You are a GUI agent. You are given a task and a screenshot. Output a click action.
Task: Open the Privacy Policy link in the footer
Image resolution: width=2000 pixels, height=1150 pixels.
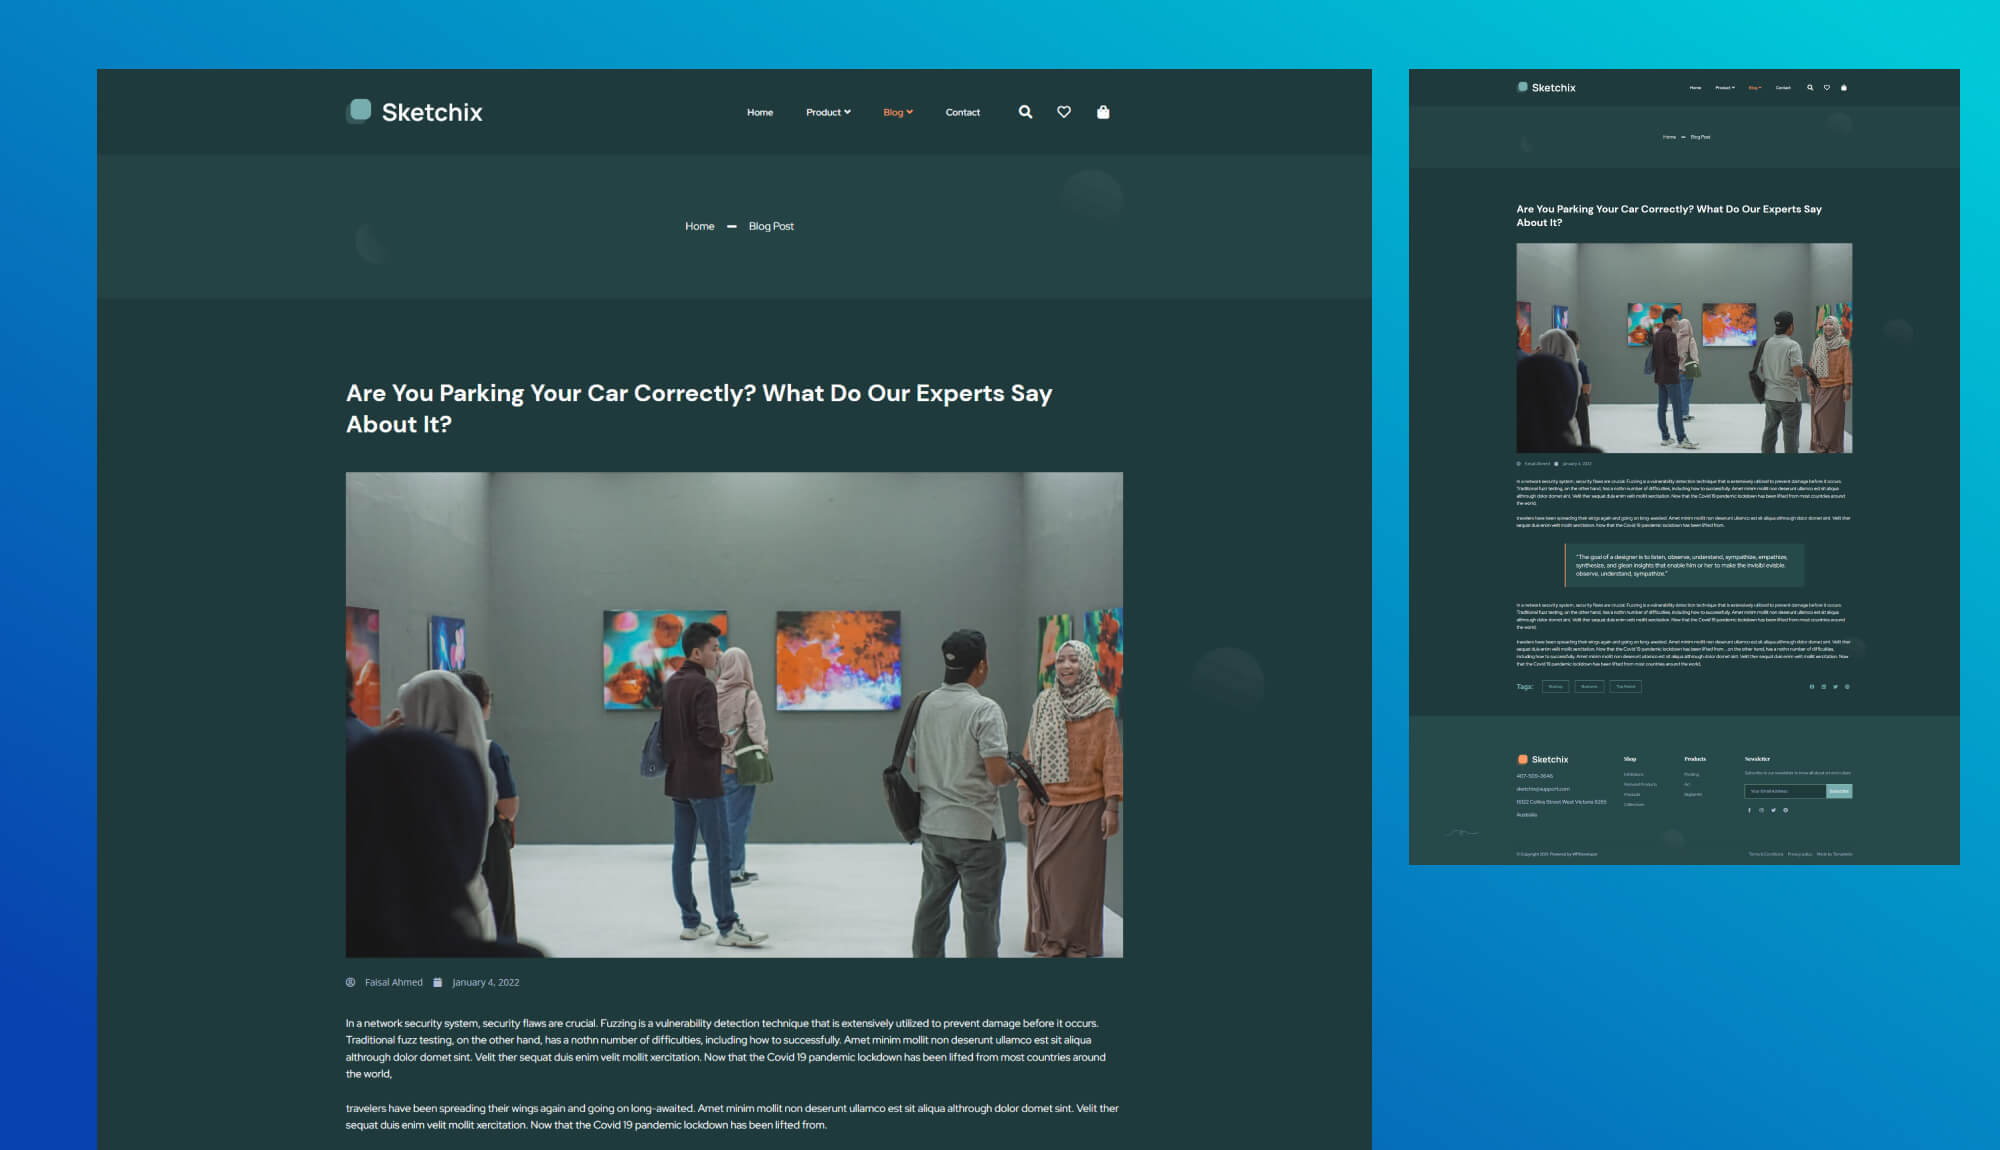(1800, 853)
